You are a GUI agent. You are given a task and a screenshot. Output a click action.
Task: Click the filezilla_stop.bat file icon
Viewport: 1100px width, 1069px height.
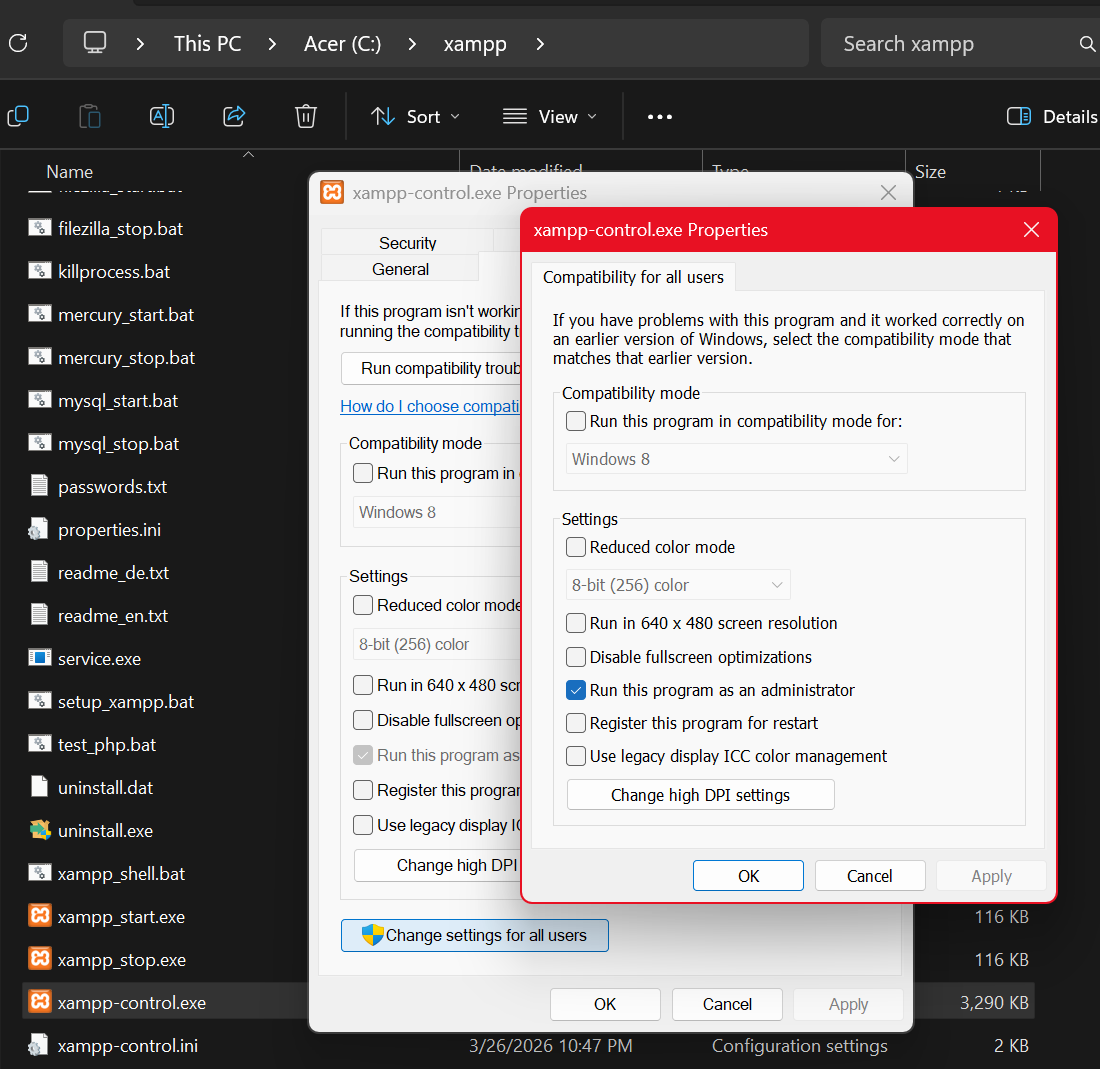(x=40, y=227)
